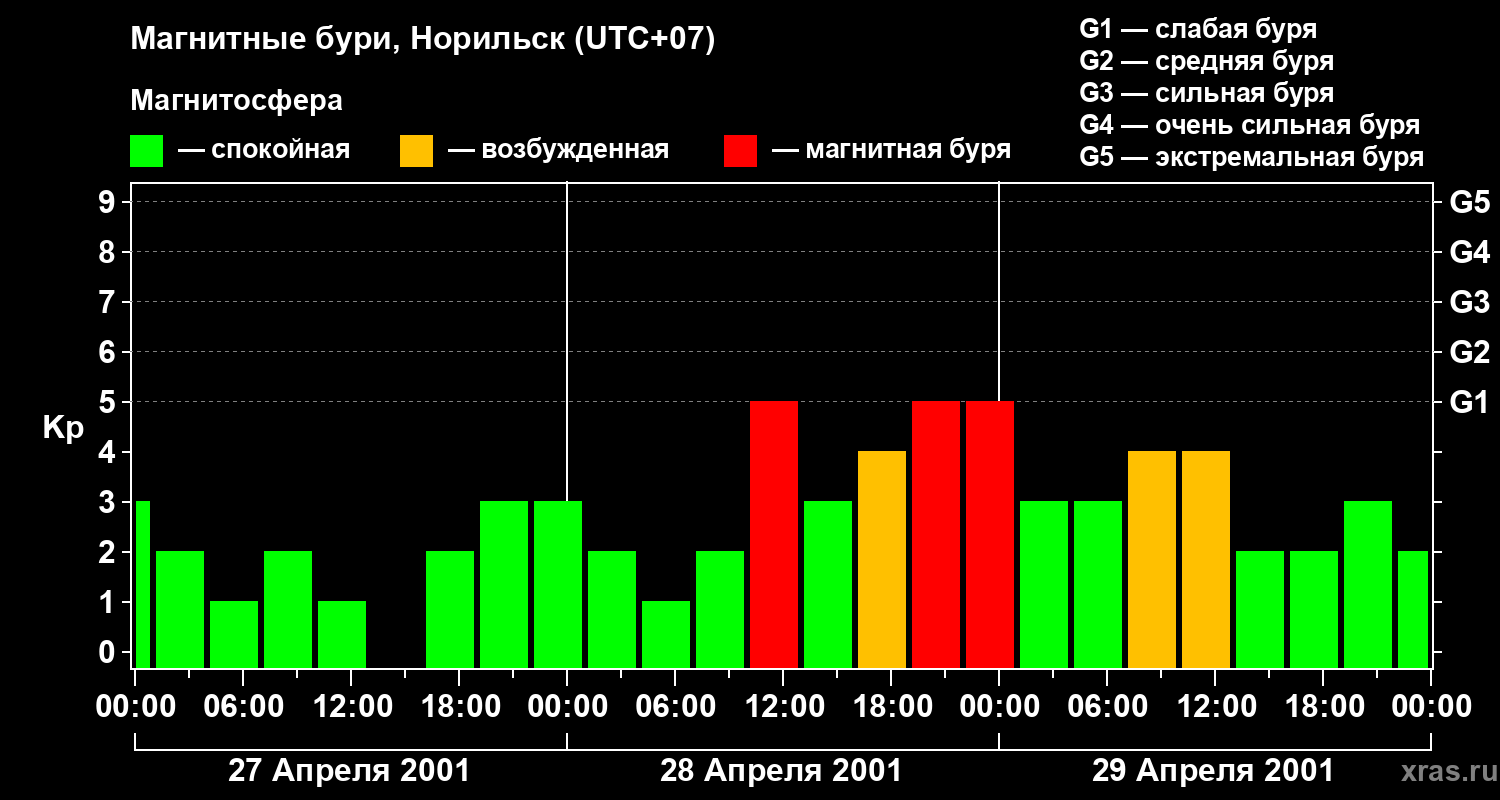The width and height of the screenshot is (1500, 800).
Task: Click 'G5 — экстремальная буря' description
Action: [1252, 157]
